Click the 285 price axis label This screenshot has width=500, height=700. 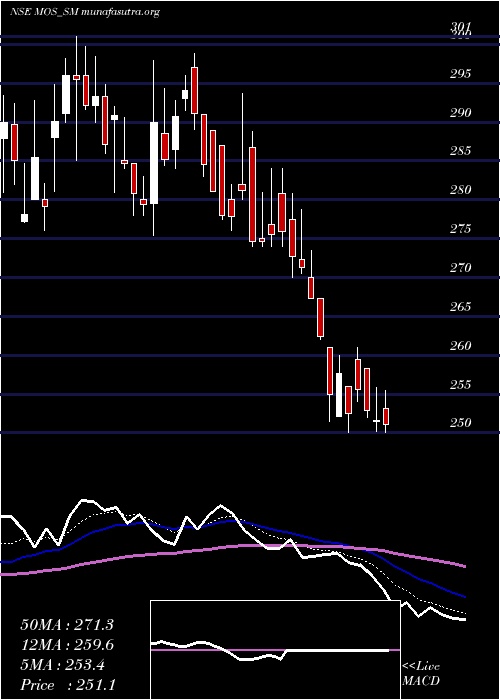(461, 151)
